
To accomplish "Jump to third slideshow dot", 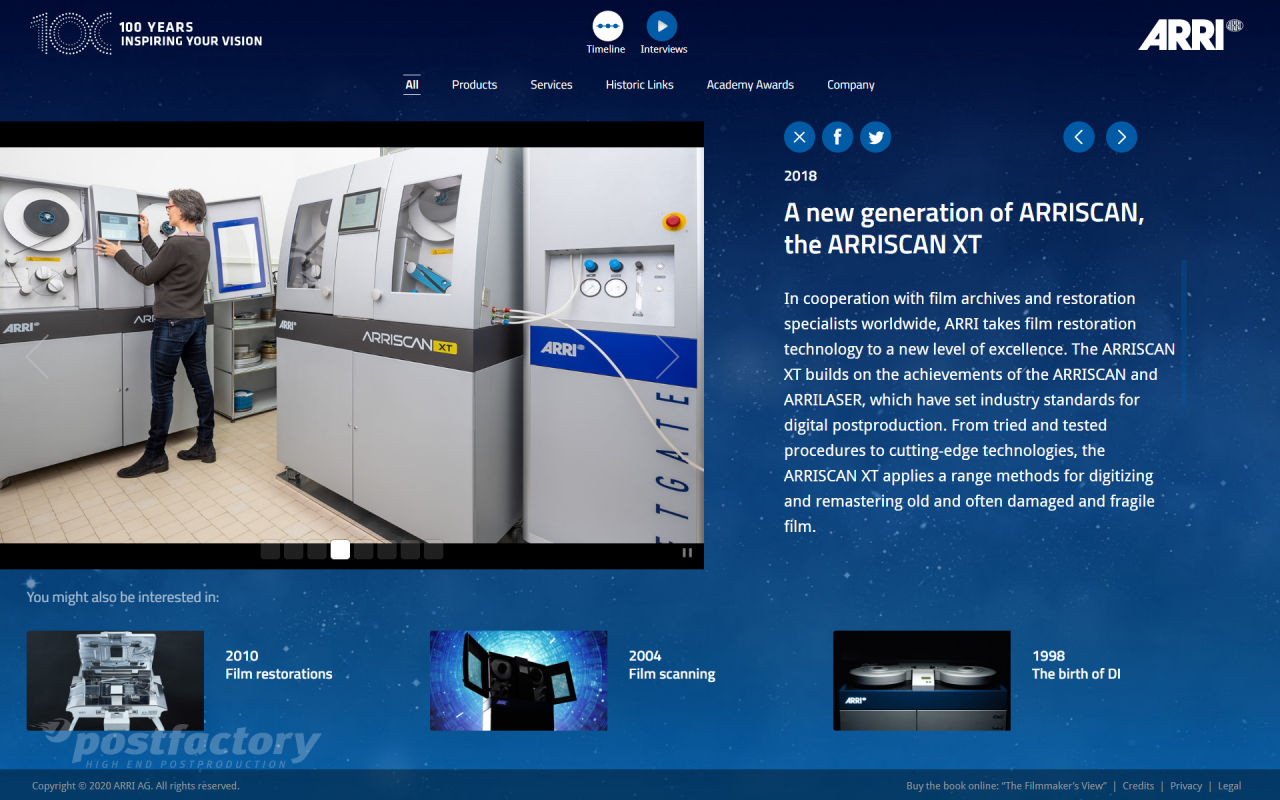I will pyautogui.click(x=317, y=550).
